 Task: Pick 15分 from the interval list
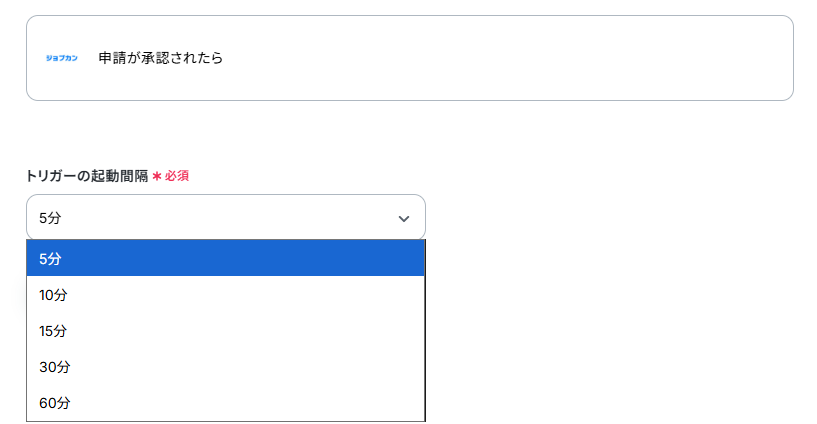(226, 331)
